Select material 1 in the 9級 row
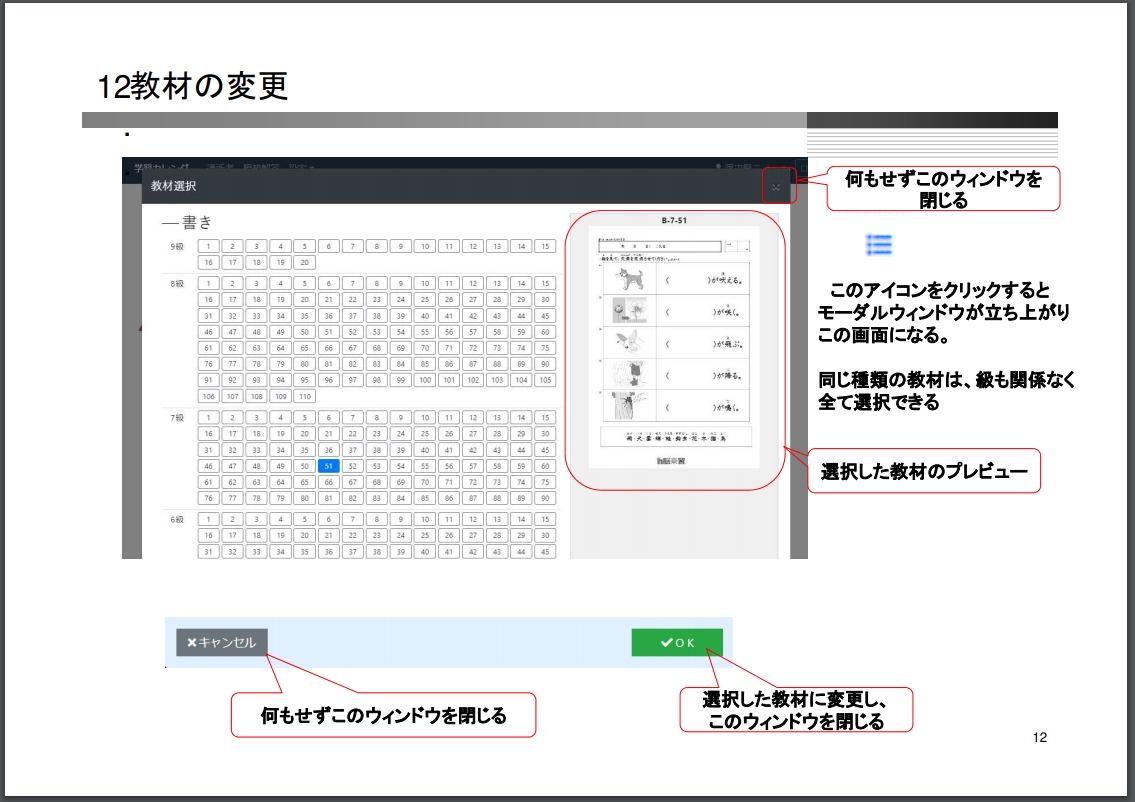This screenshot has width=1135, height=802. pyautogui.click(x=208, y=246)
